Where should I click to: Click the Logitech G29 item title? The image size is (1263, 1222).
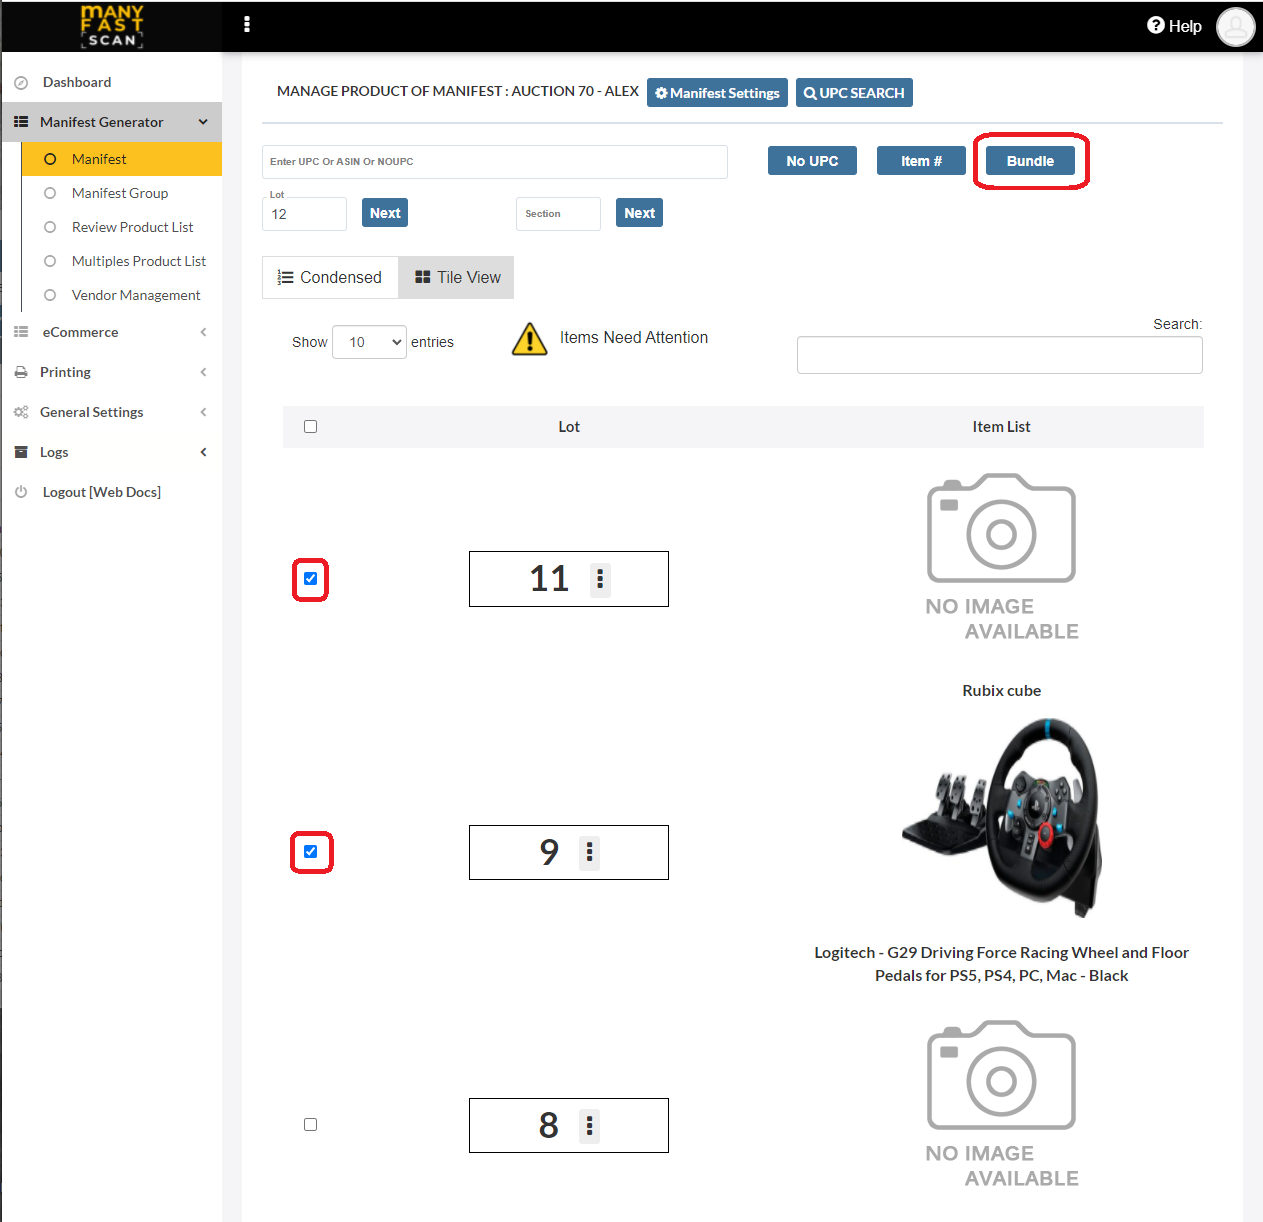point(1002,964)
